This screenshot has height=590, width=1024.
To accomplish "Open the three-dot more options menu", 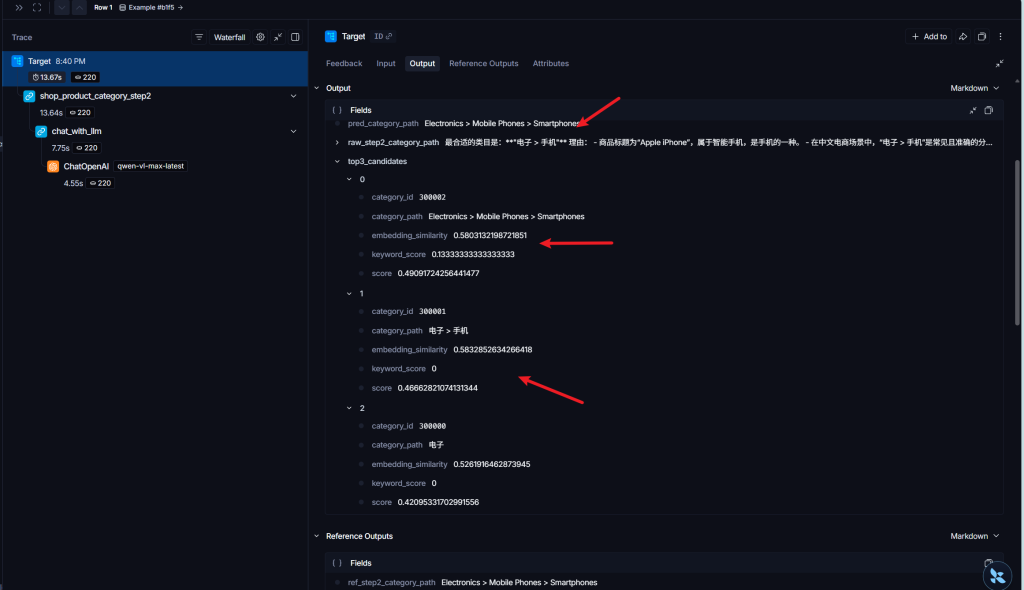I will tap(1001, 37).
